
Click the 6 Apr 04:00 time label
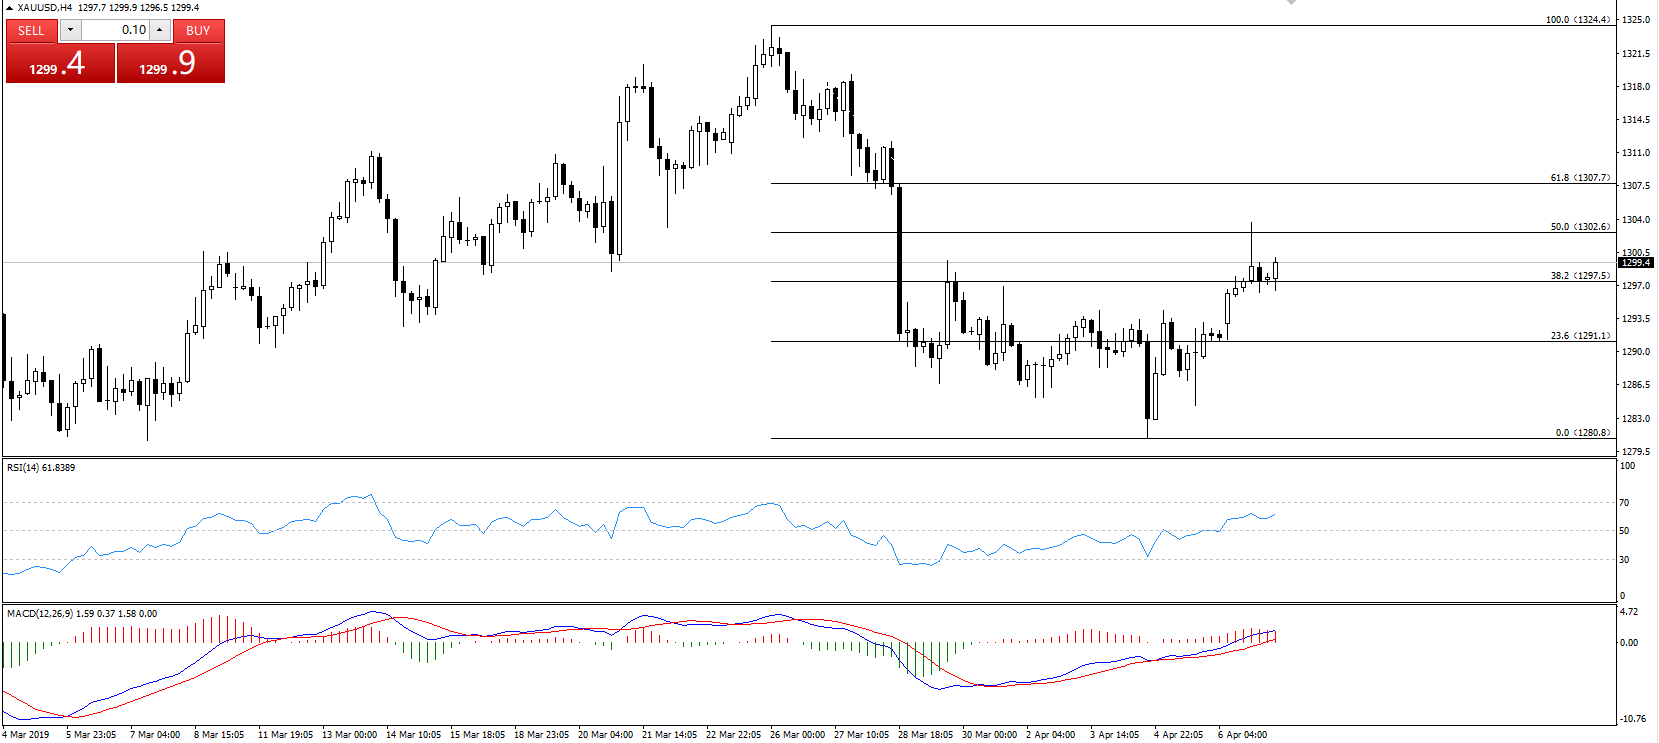(1242, 734)
